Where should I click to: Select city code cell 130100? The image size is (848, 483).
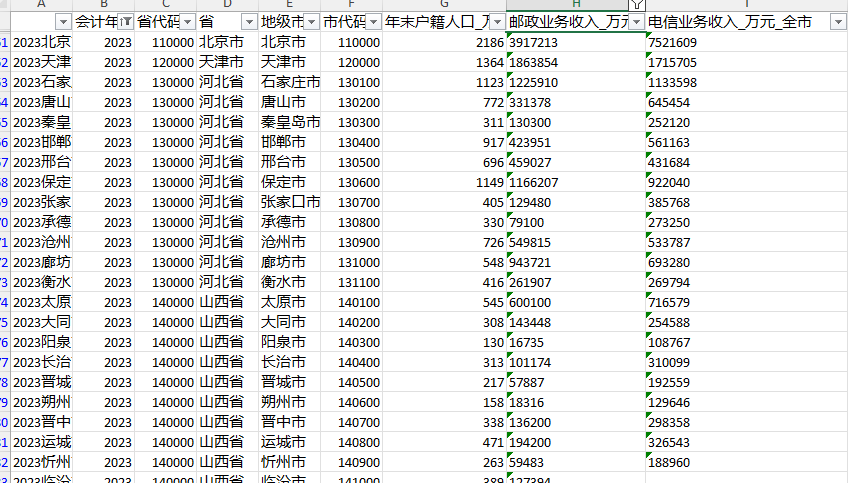click(x=352, y=82)
